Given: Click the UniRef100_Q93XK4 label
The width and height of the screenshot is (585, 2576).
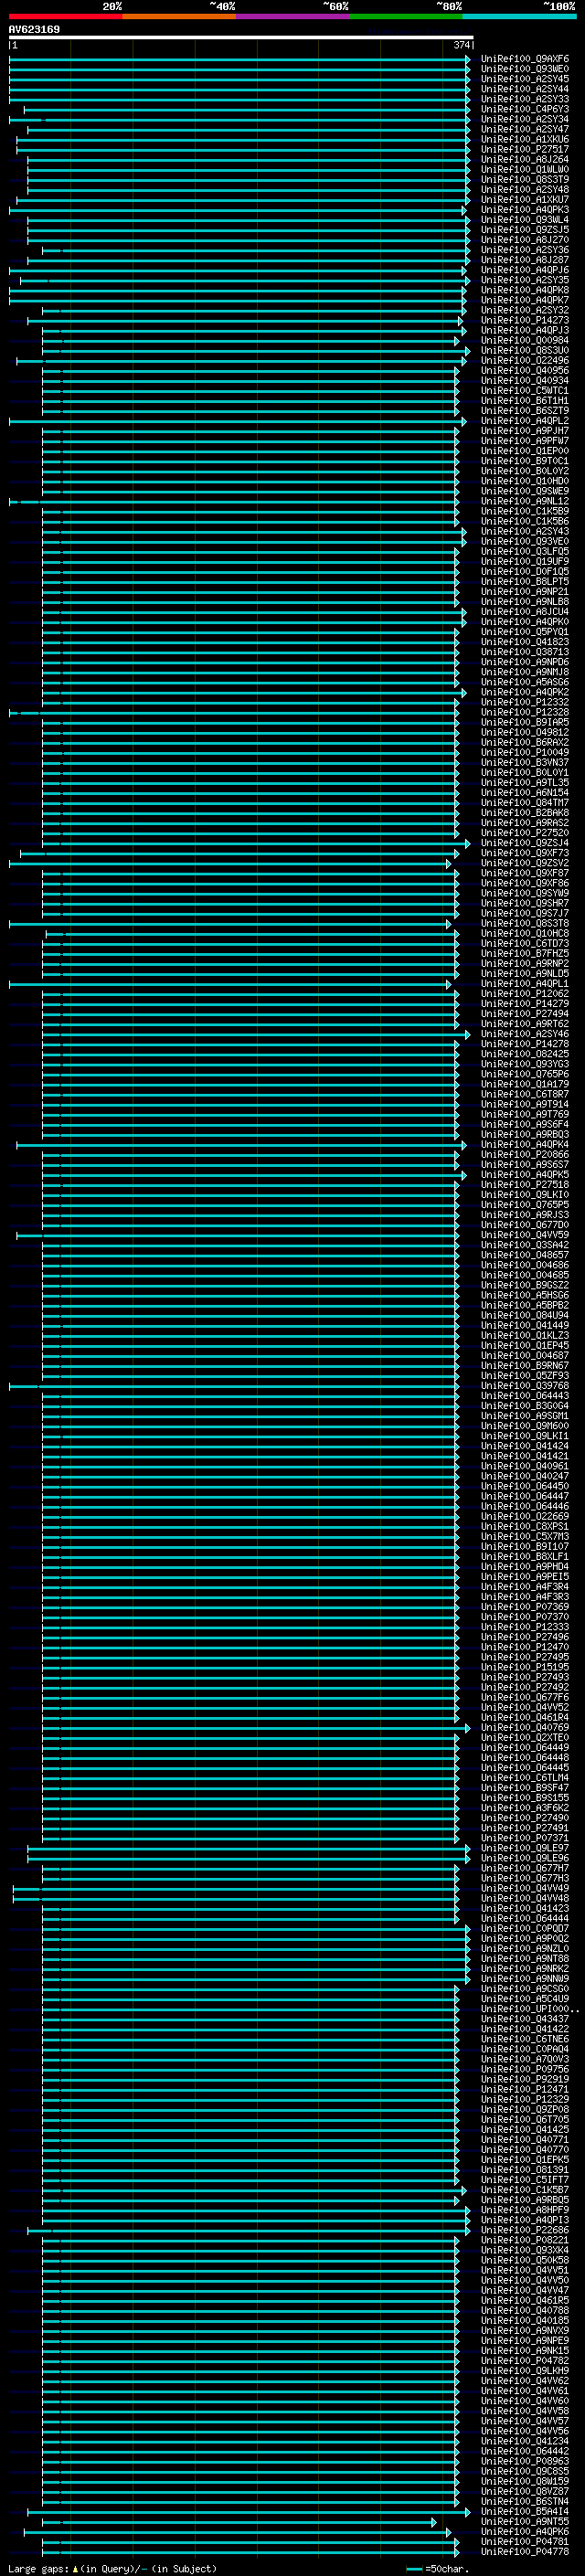Looking at the screenshot, I should pyautogui.click(x=524, y=2250).
